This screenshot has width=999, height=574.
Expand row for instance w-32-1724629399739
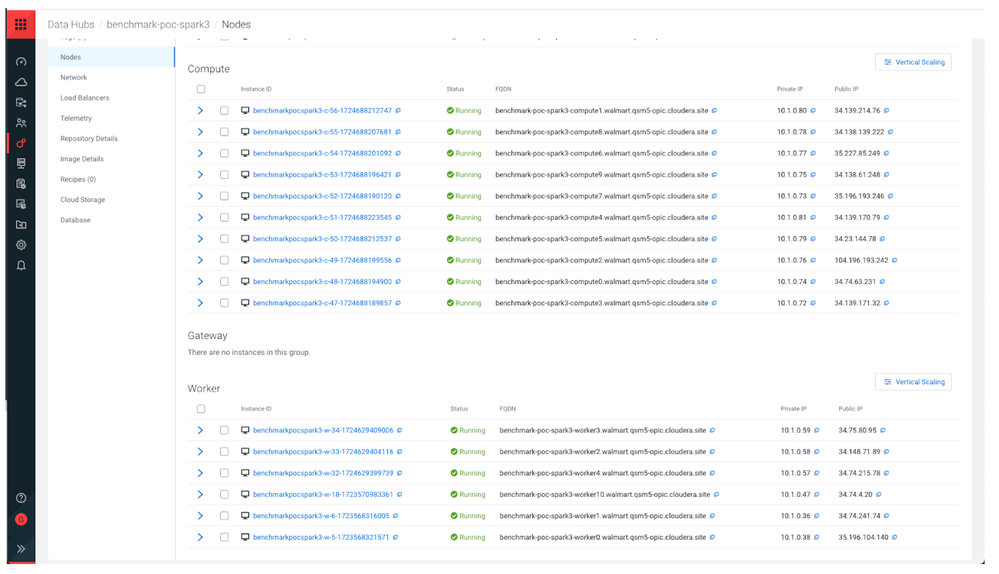pos(200,473)
